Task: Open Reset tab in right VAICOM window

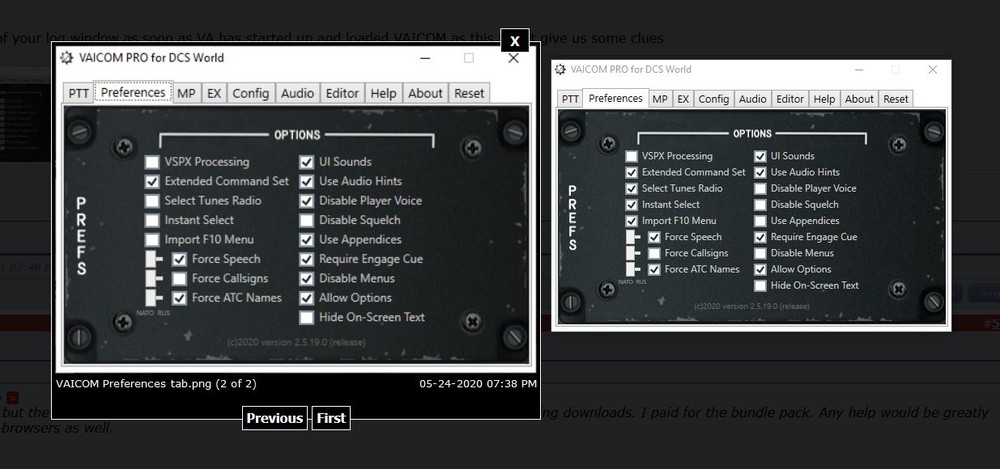Action: (x=896, y=99)
